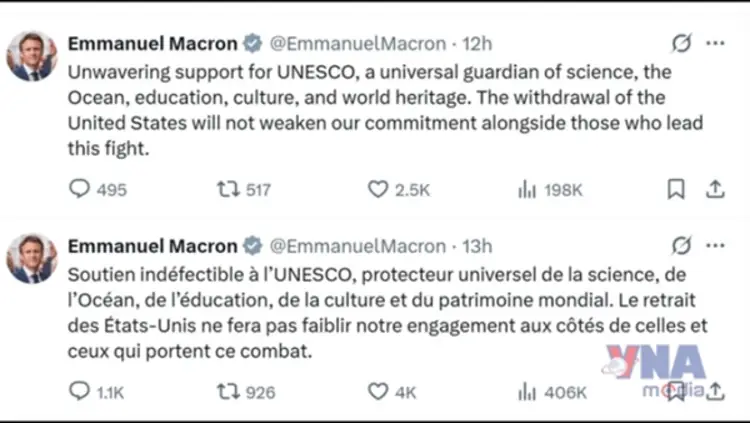
Task: Reply to the English UNESCO tweet
Action: pos(79,189)
